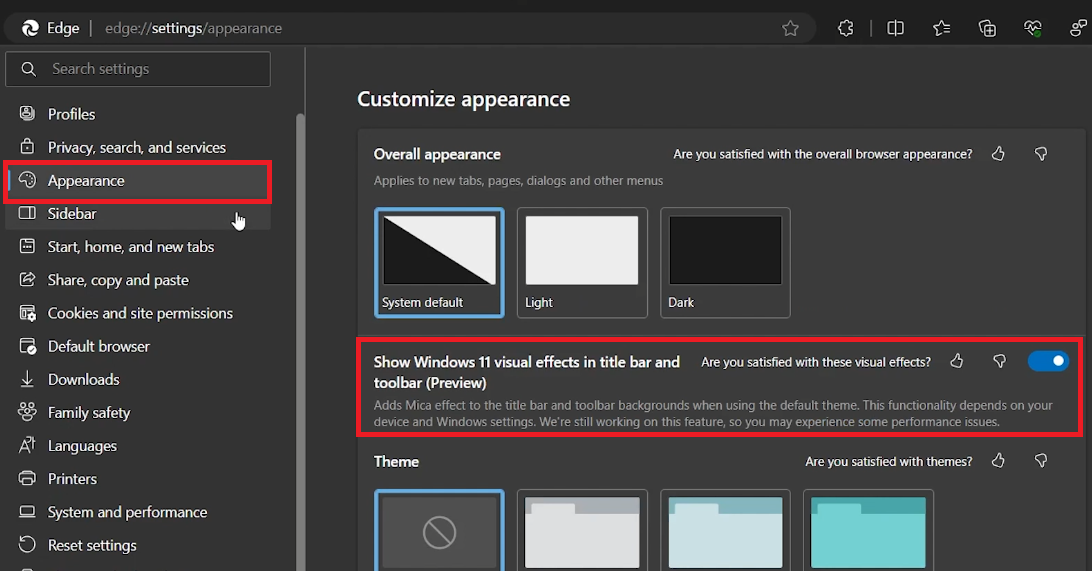Open Privacy, search, and services page
Viewport: 1092px width, 571px height.
[138, 147]
